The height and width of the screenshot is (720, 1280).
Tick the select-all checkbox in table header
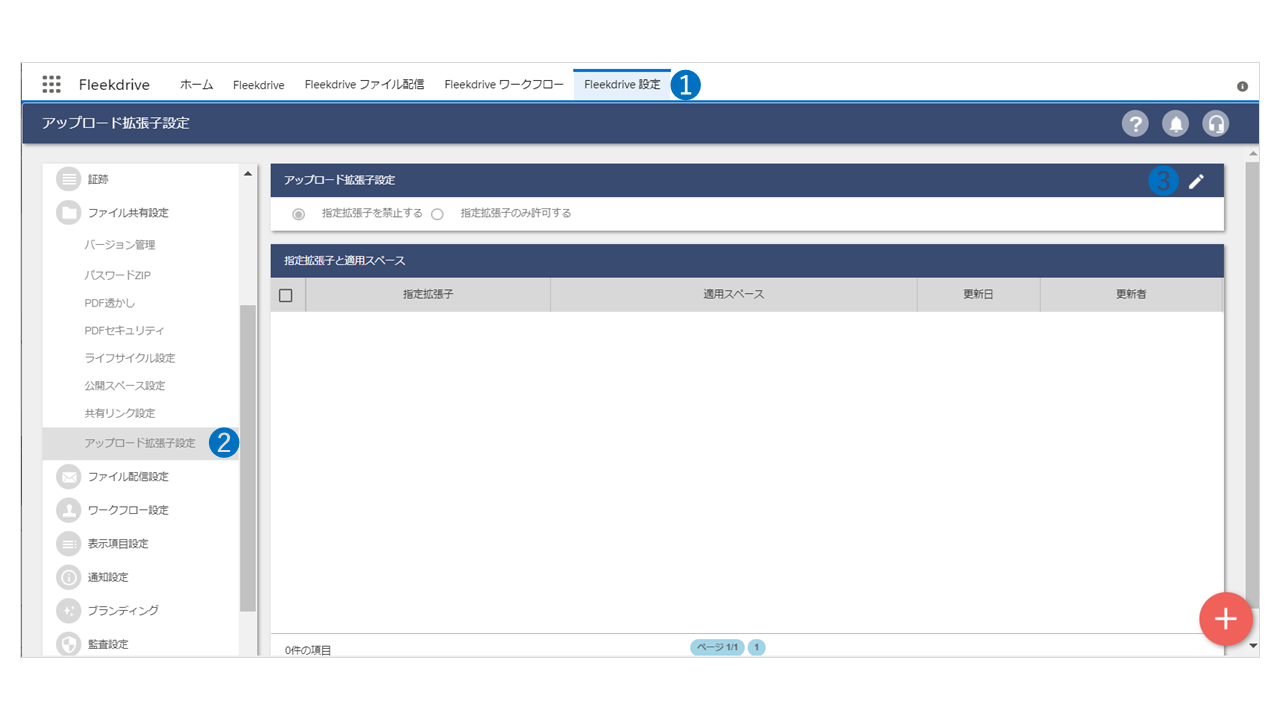point(286,295)
